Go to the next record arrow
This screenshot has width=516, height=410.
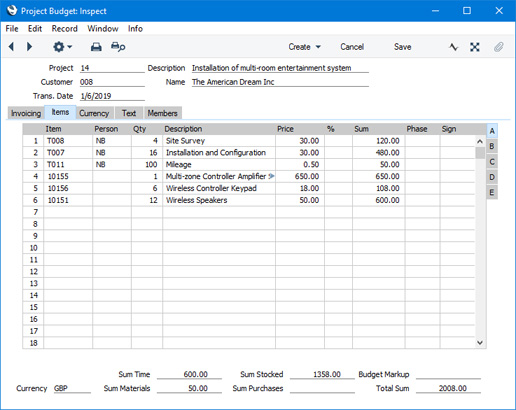tap(29, 47)
